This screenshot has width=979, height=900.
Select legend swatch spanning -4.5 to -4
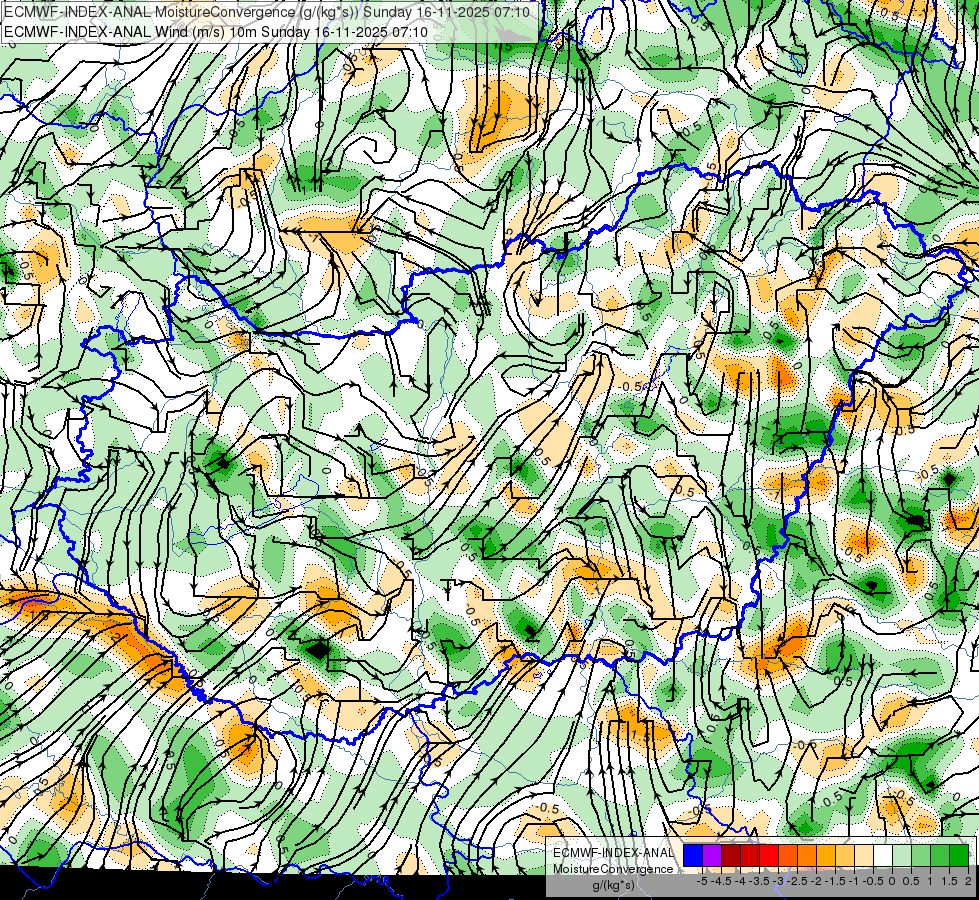[731, 855]
